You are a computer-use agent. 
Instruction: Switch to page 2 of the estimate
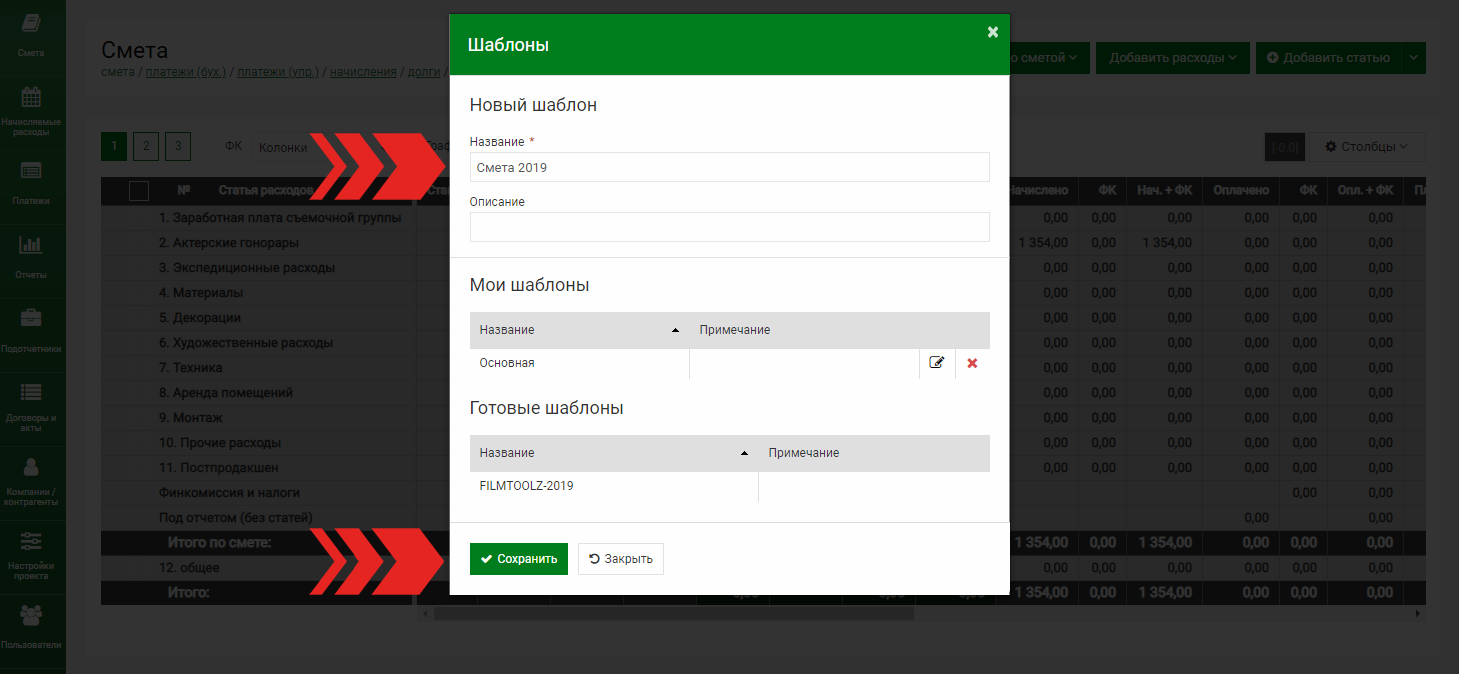click(x=146, y=147)
